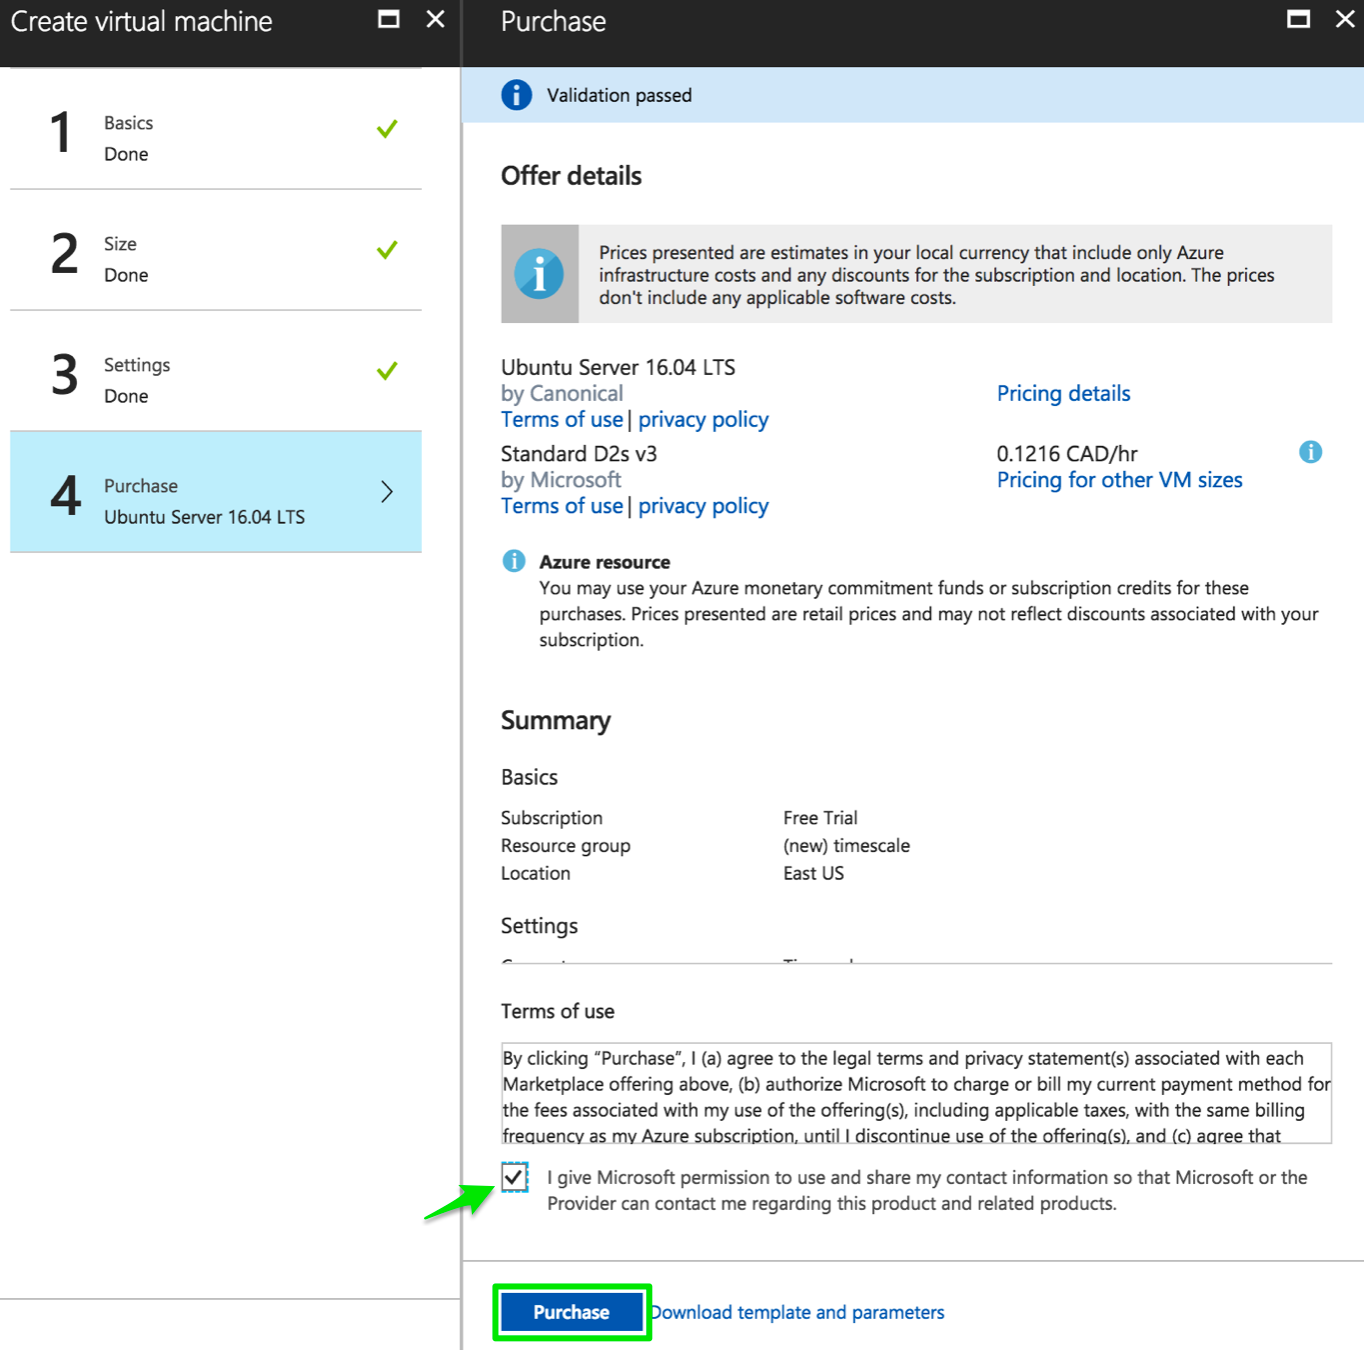Open Pricing for other VM sizes

coord(1119,480)
